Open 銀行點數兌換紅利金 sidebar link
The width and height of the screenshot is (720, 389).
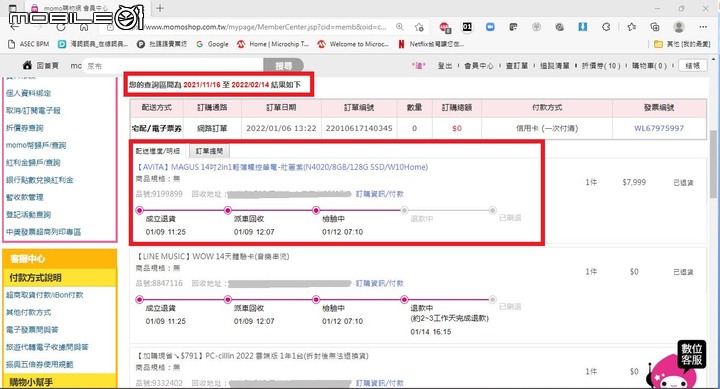39,180
